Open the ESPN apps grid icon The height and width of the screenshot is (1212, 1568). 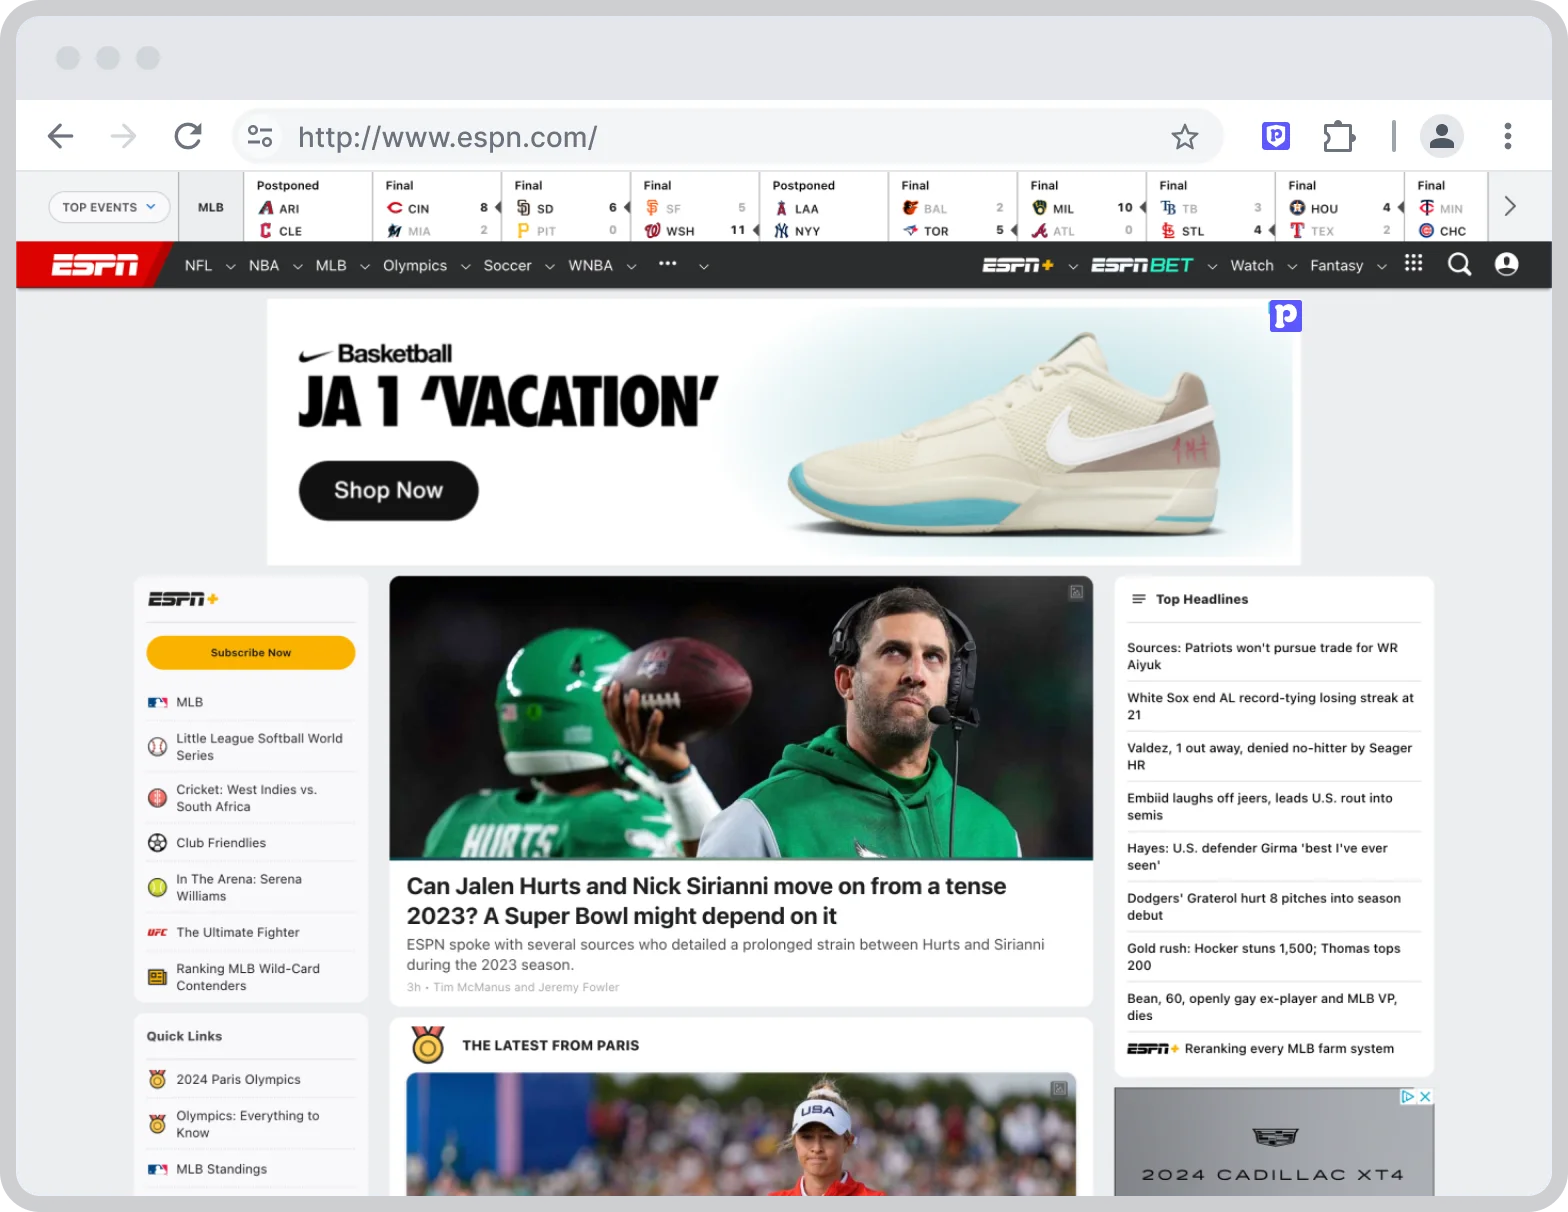point(1413,263)
